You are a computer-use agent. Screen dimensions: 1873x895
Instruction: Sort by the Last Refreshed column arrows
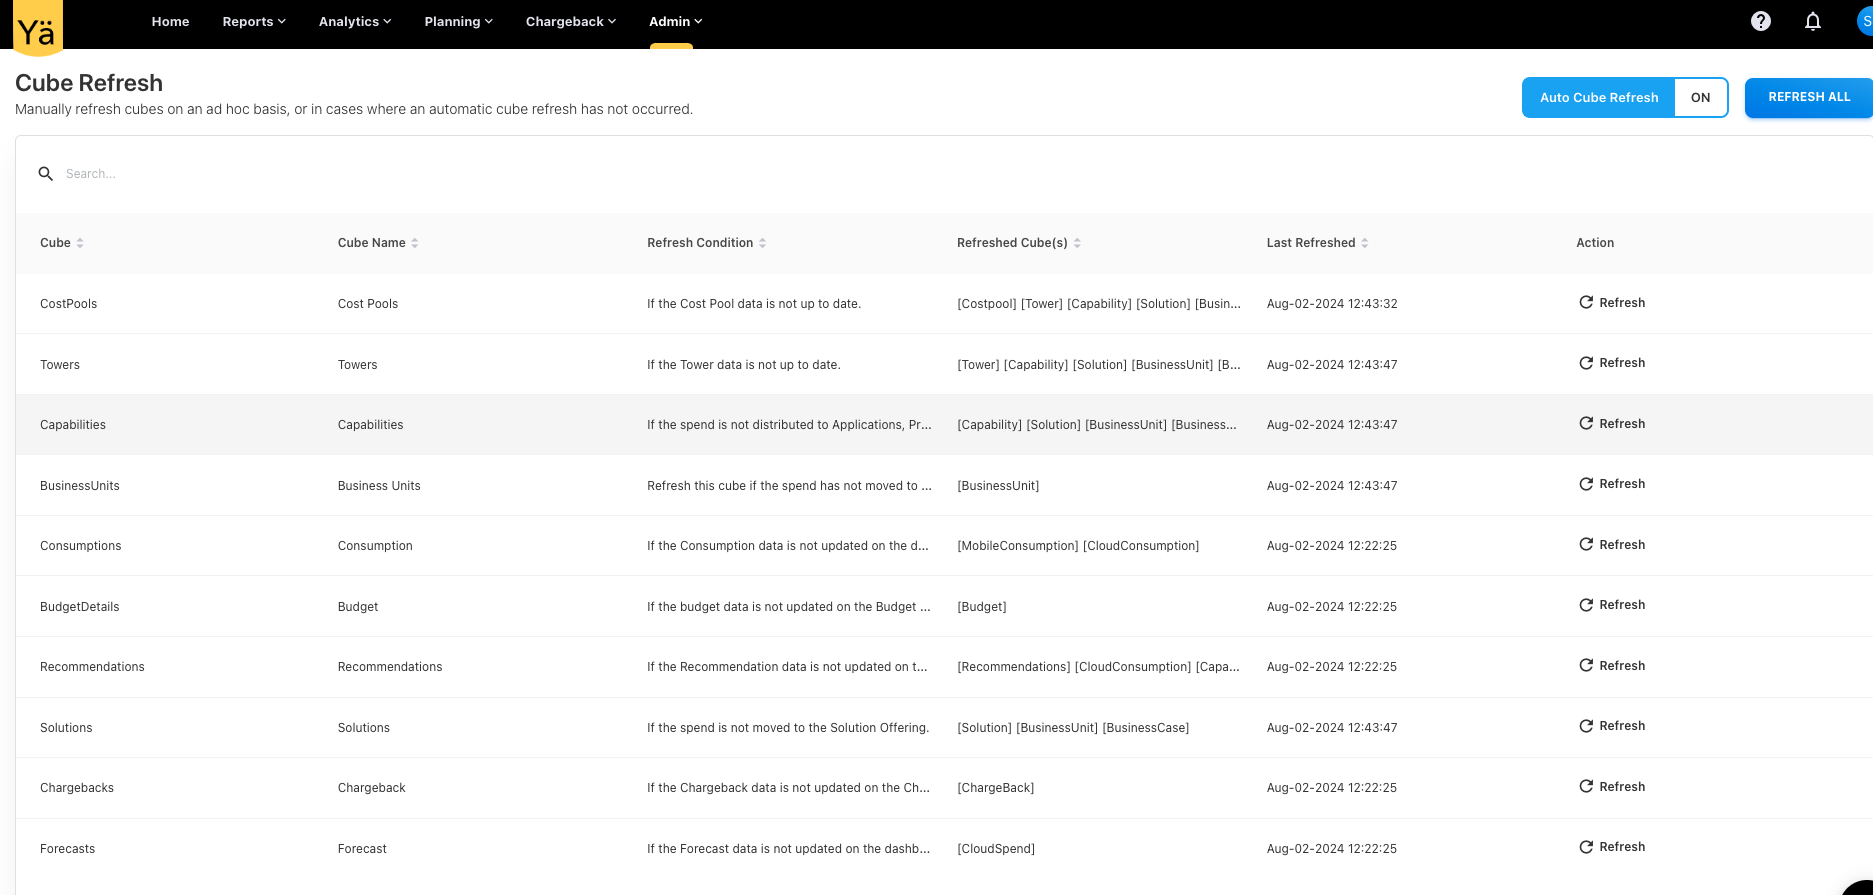point(1365,243)
